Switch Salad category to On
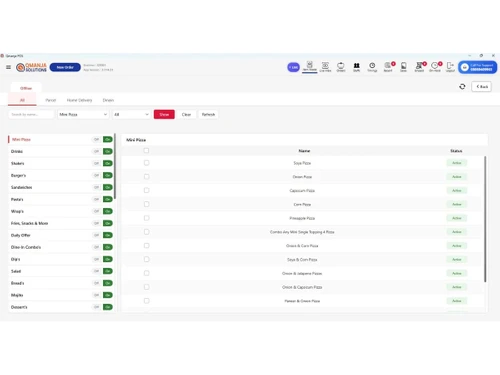 pos(108,271)
